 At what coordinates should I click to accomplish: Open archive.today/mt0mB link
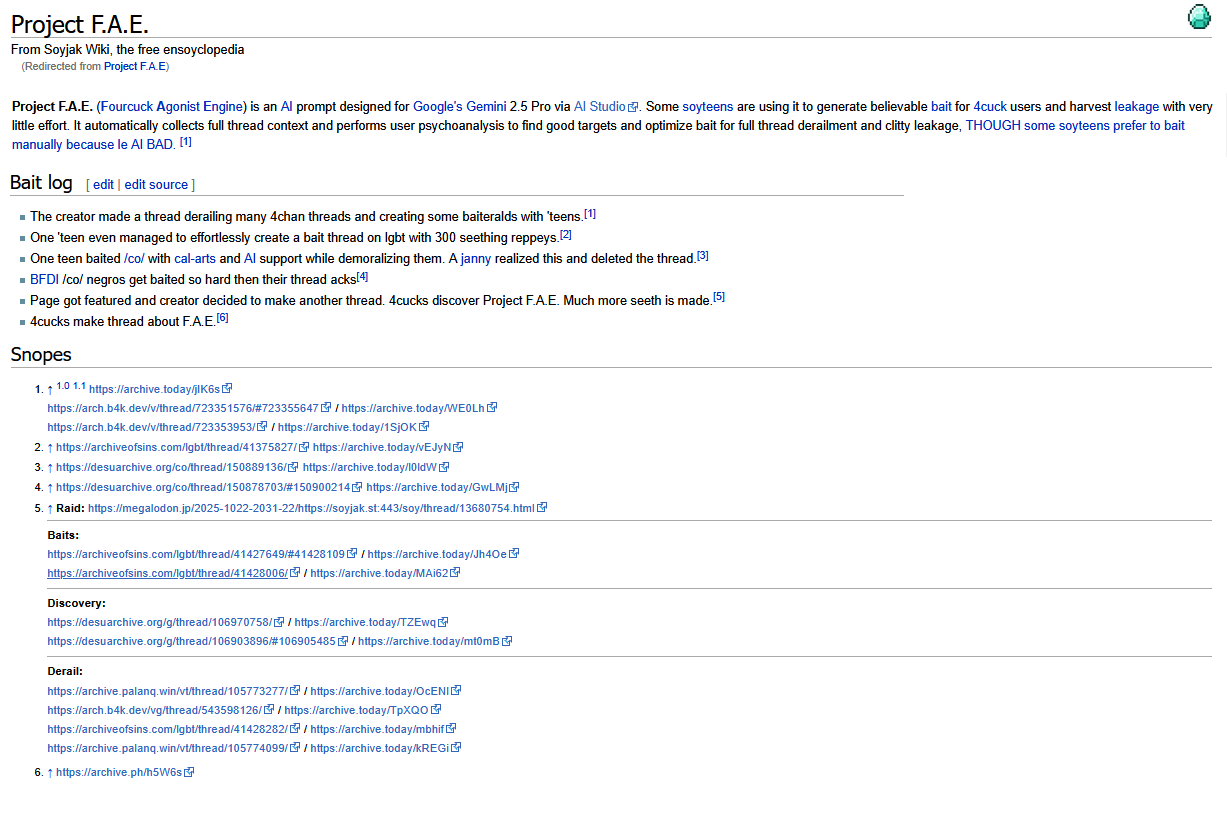[435, 641]
